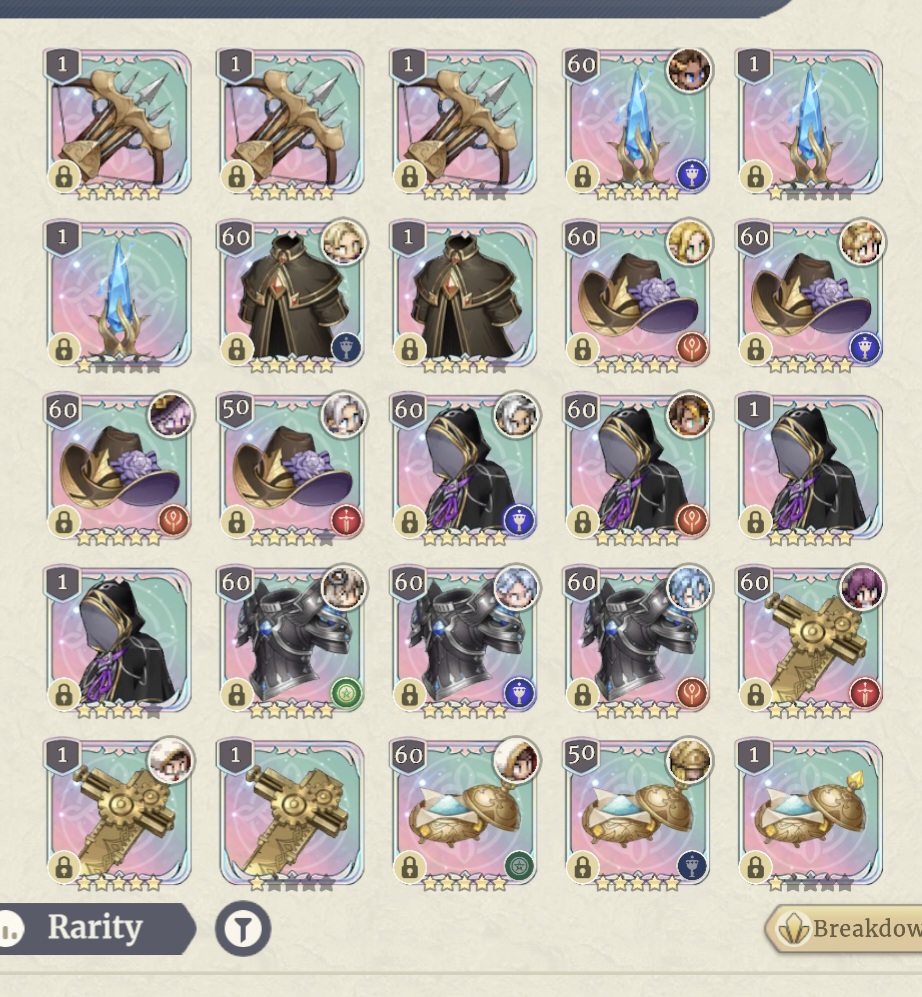Click purple-haired portrait on level 60 gear-cross

[862, 588]
